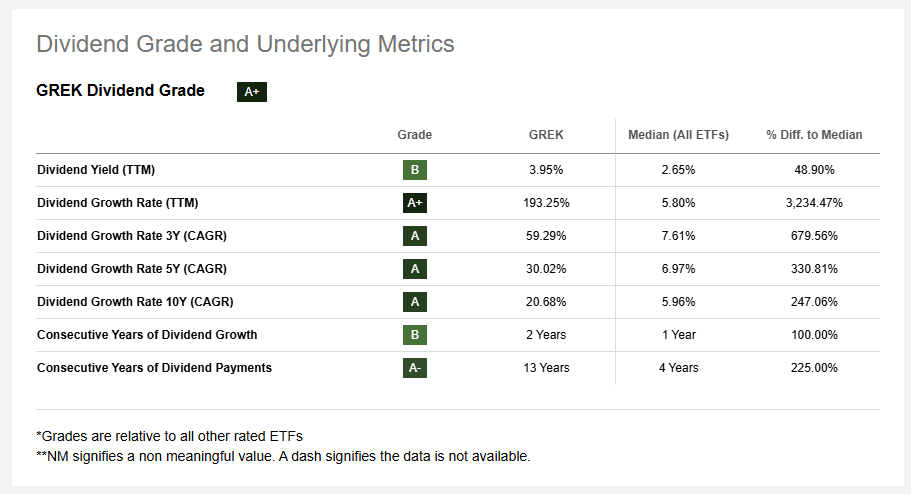
Task: Click the Grade column header
Action: coord(414,135)
